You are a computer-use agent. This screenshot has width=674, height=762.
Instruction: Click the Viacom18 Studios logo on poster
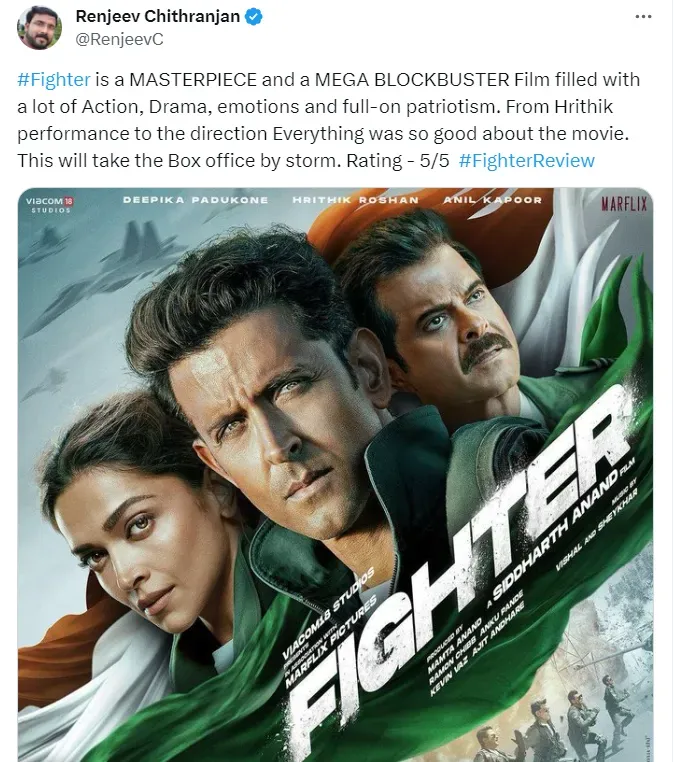50,205
